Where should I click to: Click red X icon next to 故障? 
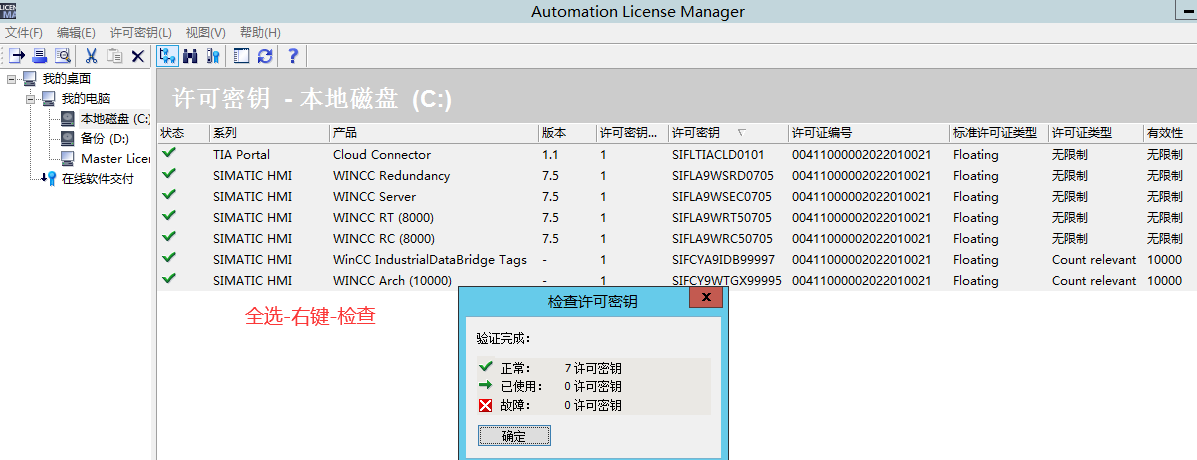[x=486, y=405]
